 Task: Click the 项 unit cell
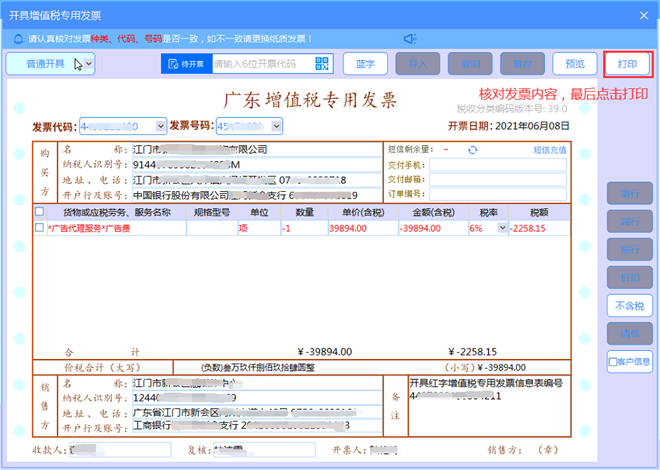[259, 228]
